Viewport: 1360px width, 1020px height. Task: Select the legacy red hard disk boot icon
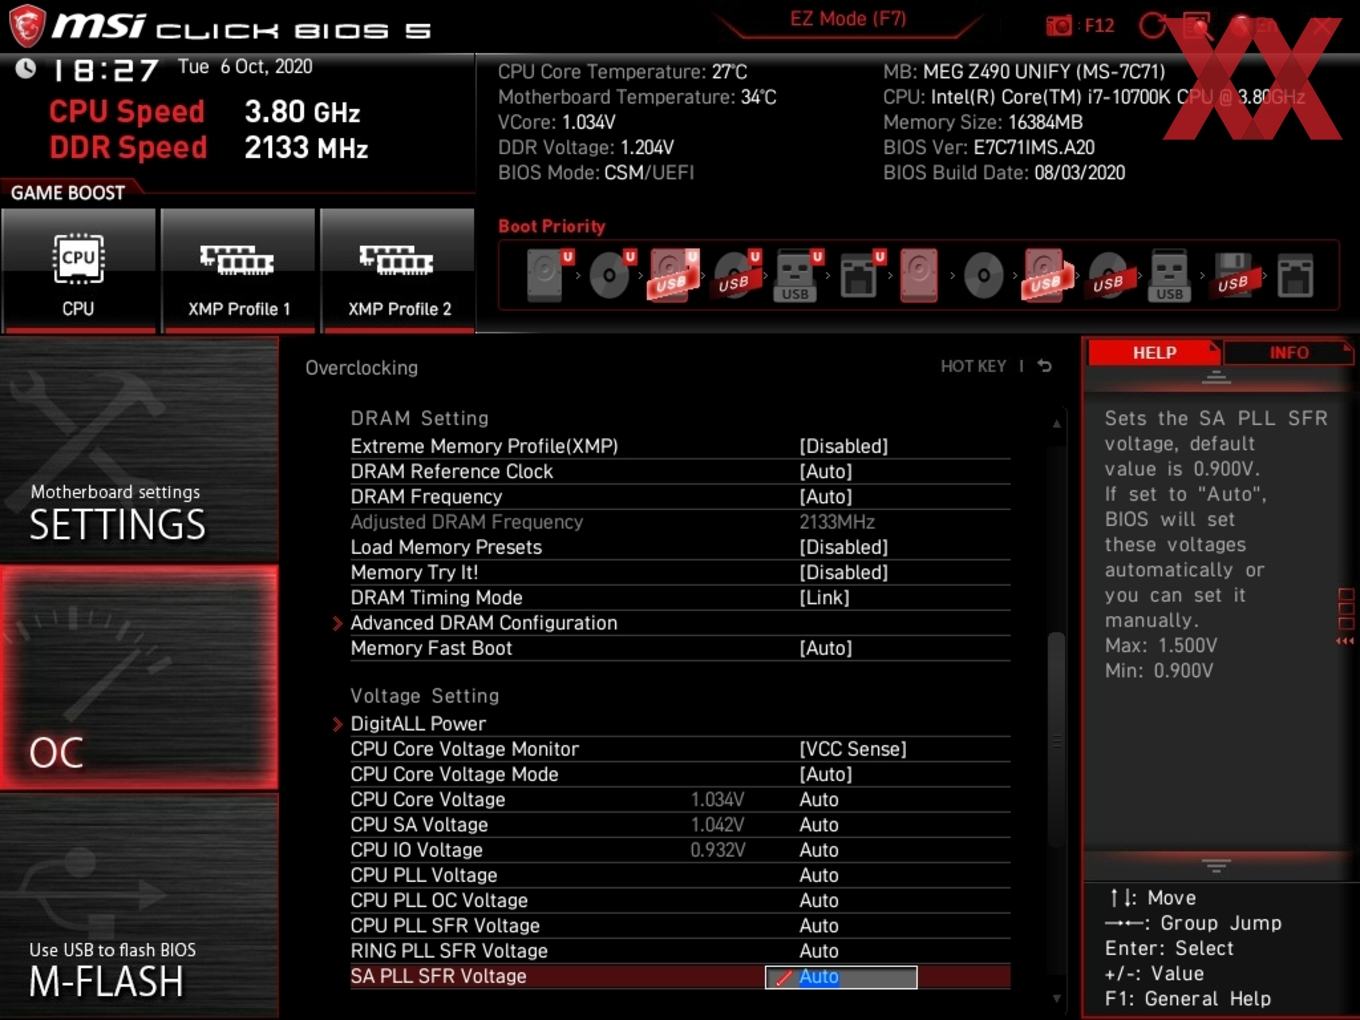pos(919,275)
